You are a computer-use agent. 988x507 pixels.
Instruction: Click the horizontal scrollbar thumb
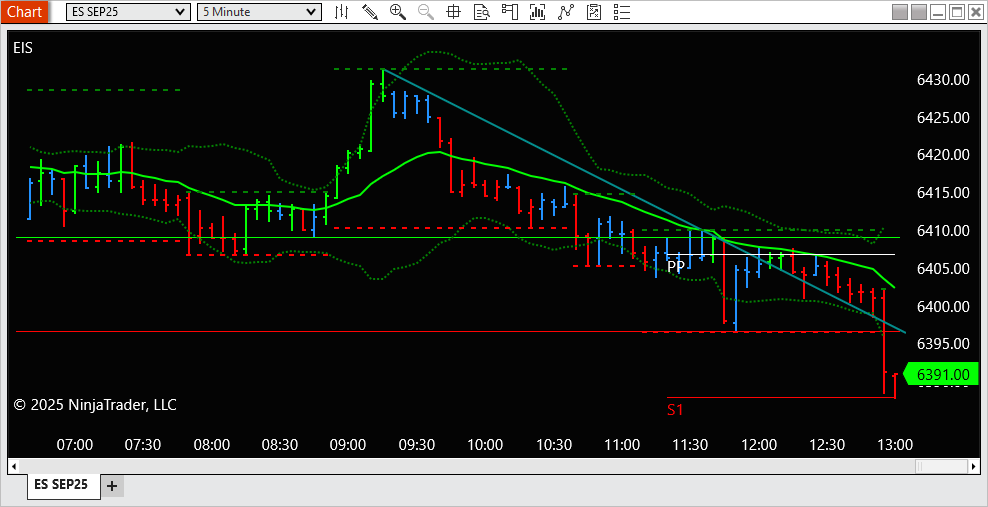click(941, 466)
